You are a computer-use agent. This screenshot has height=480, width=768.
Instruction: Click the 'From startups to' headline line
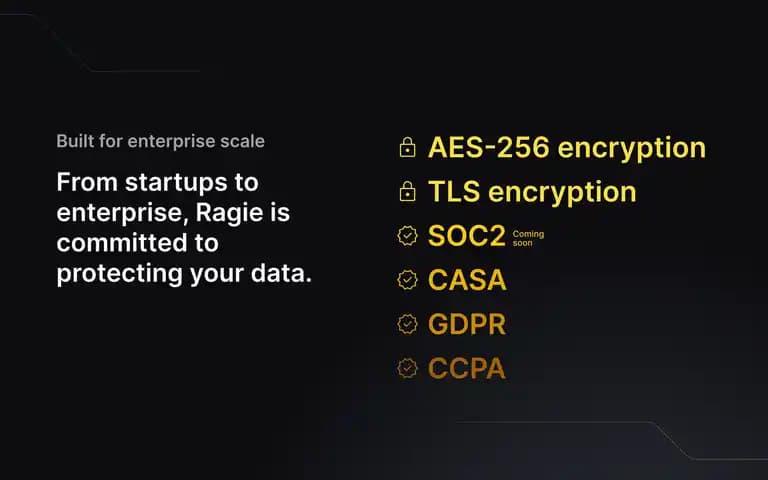pyautogui.click(x=157, y=182)
